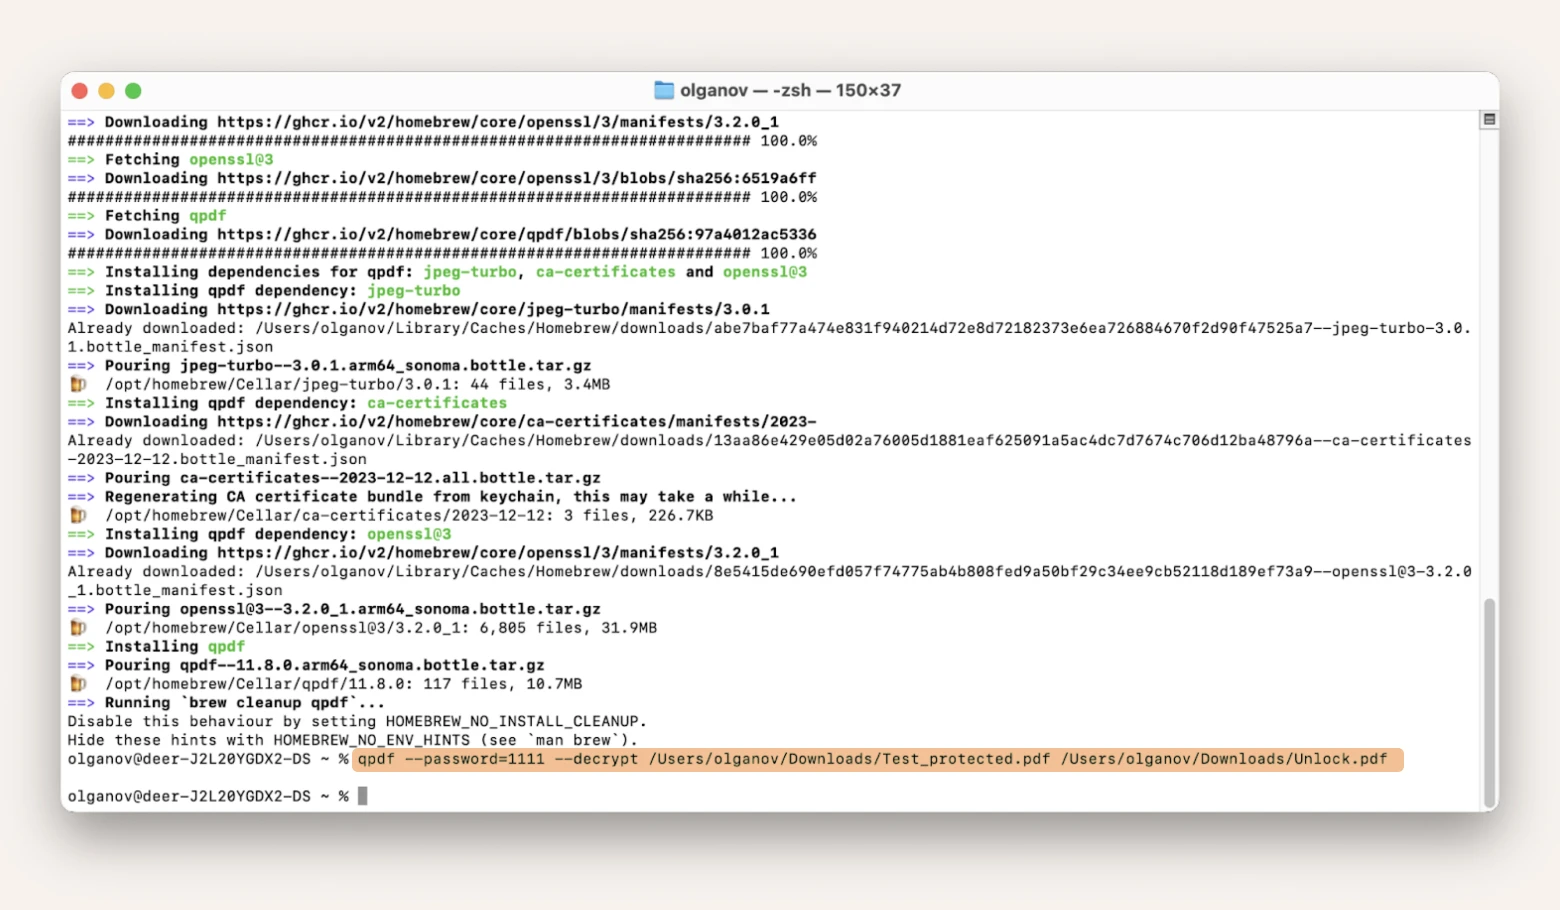Click the scroll widget icon at top right
Screen dimensions: 1560x910
(x=1488, y=118)
